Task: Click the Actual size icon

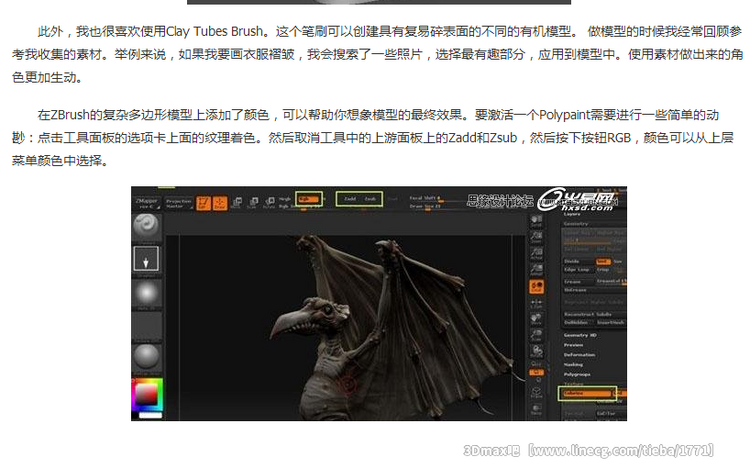Action: [x=536, y=254]
